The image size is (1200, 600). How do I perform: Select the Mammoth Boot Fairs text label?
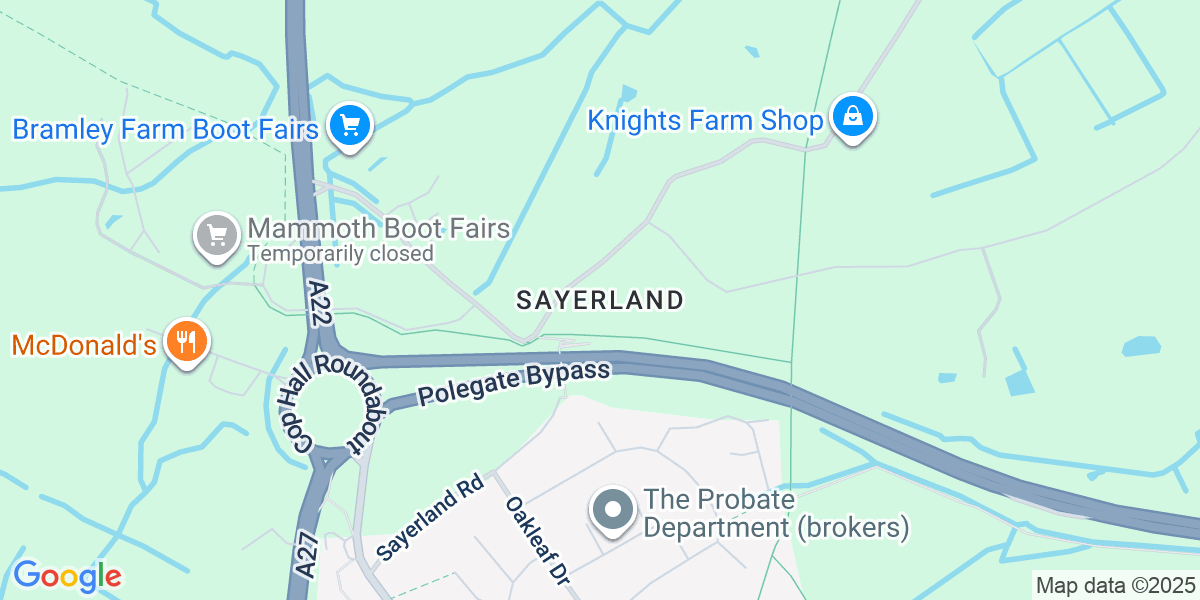click(379, 228)
